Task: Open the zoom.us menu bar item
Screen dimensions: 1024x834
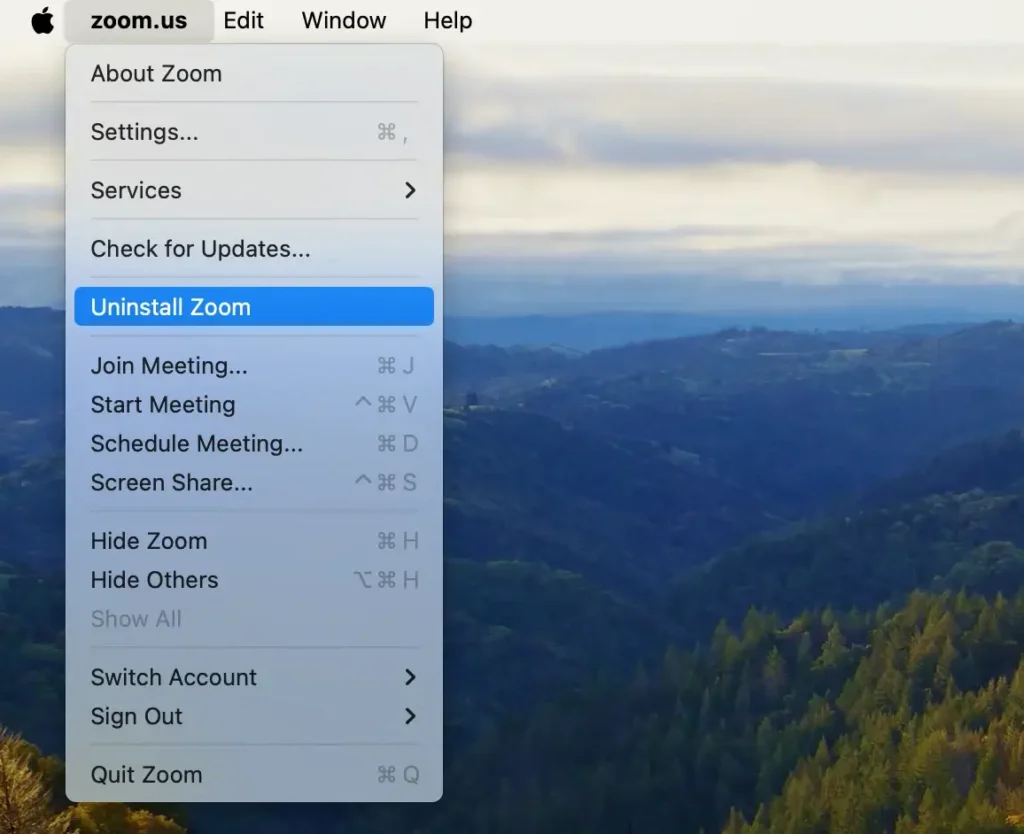Action: click(x=139, y=20)
